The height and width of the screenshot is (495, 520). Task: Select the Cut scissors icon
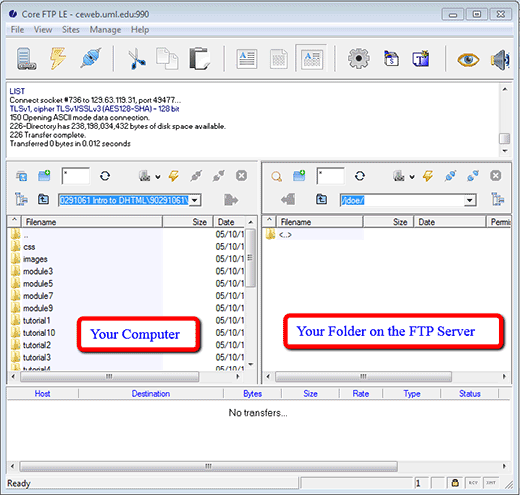click(x=137, y=59)
